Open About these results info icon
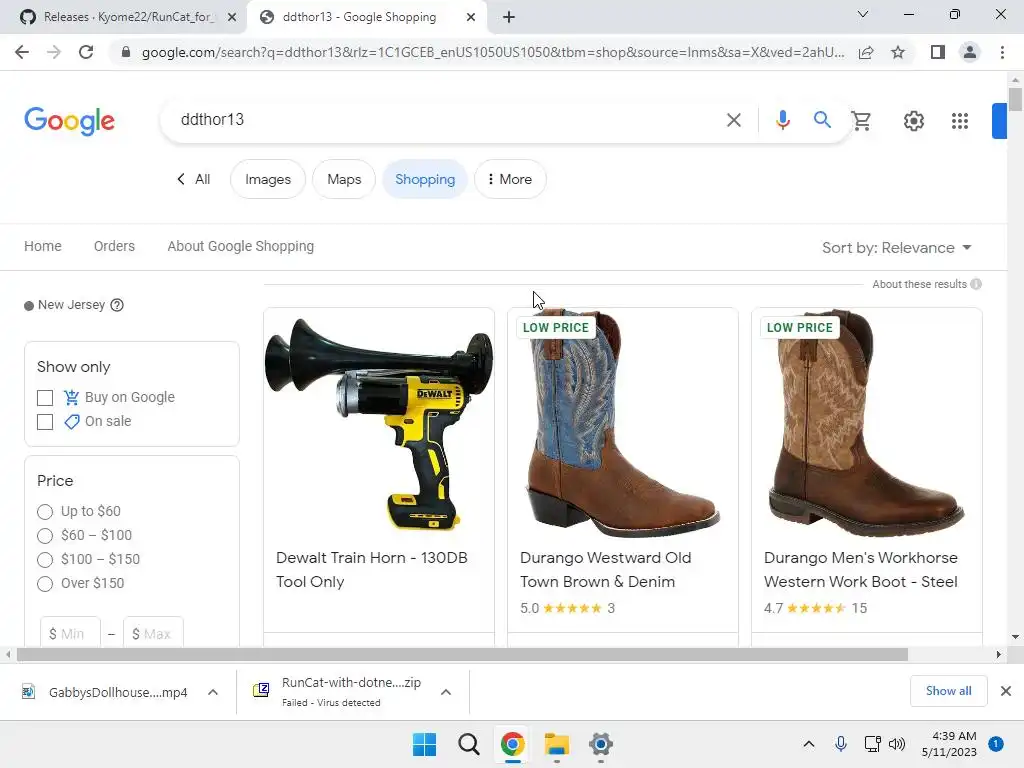This screenshot has height=768, width=1024. tap(976, 284)
